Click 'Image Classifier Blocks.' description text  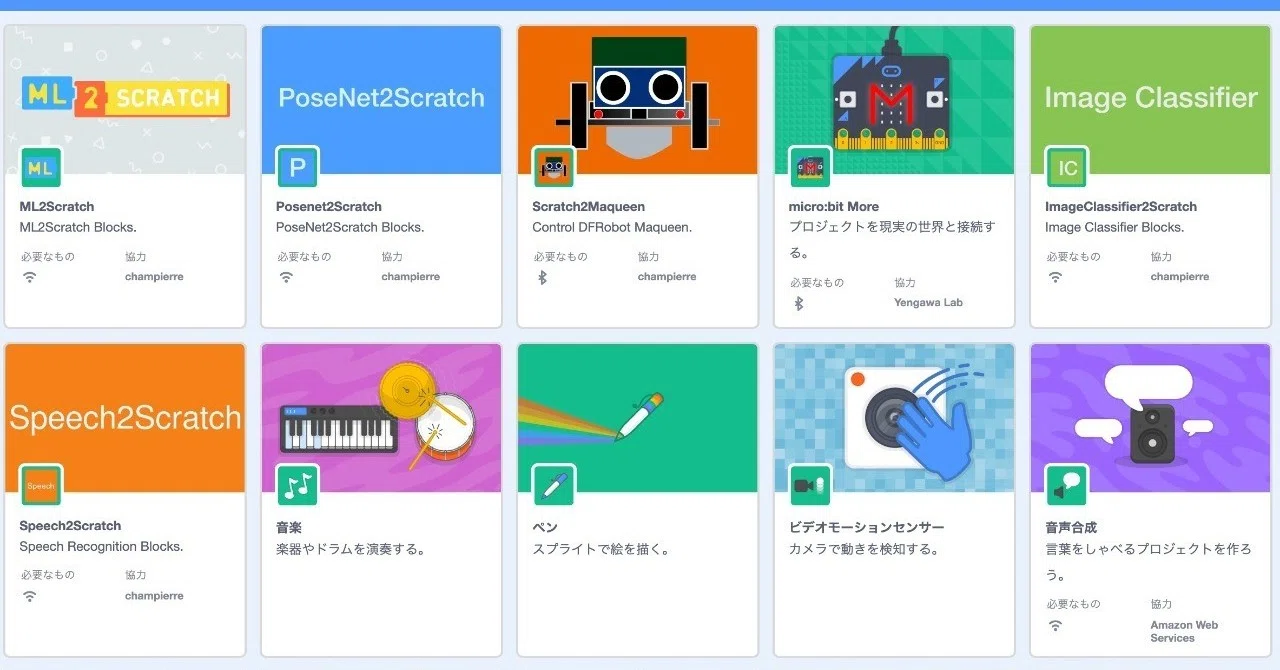pos(1114,228)
